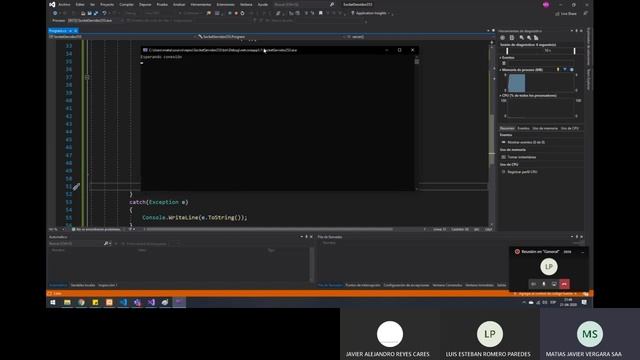Toggle camera in meeting mini window

pos(533,284)
